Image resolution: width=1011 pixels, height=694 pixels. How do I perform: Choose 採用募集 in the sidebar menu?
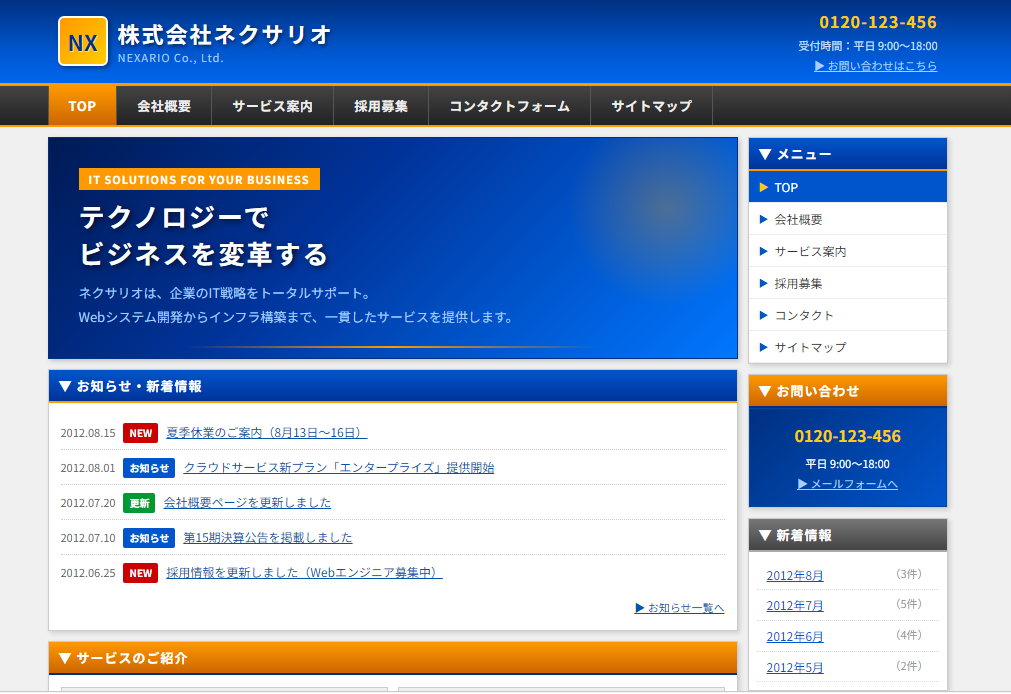coord(848,283)
